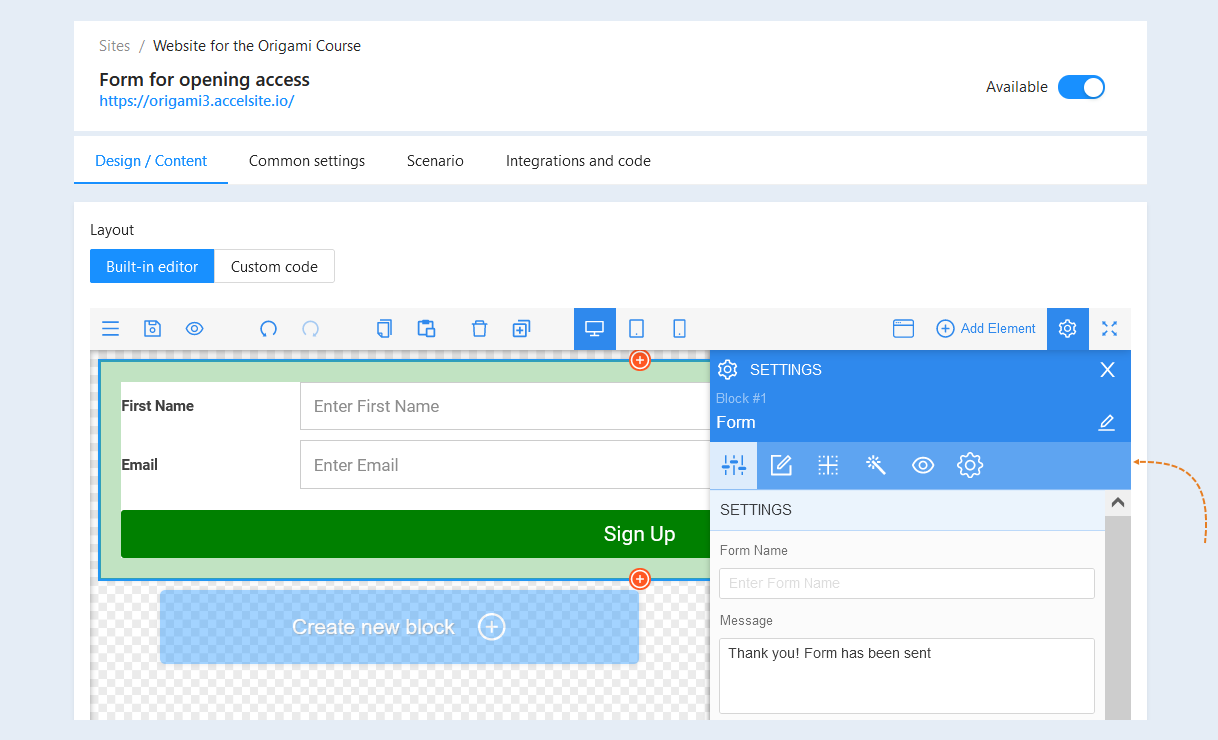Screen dimensions: 1218x740
Task: Select the First Name label in the form
Action: [x=157, y=406]
